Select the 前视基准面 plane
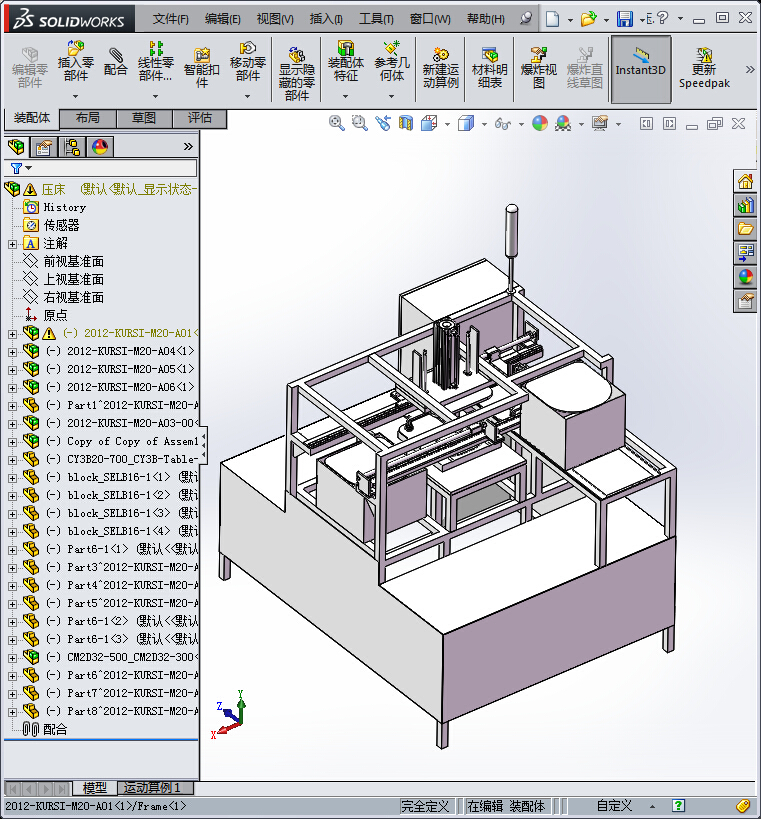The height and width of the screenshot is (819, 761). 74,262
